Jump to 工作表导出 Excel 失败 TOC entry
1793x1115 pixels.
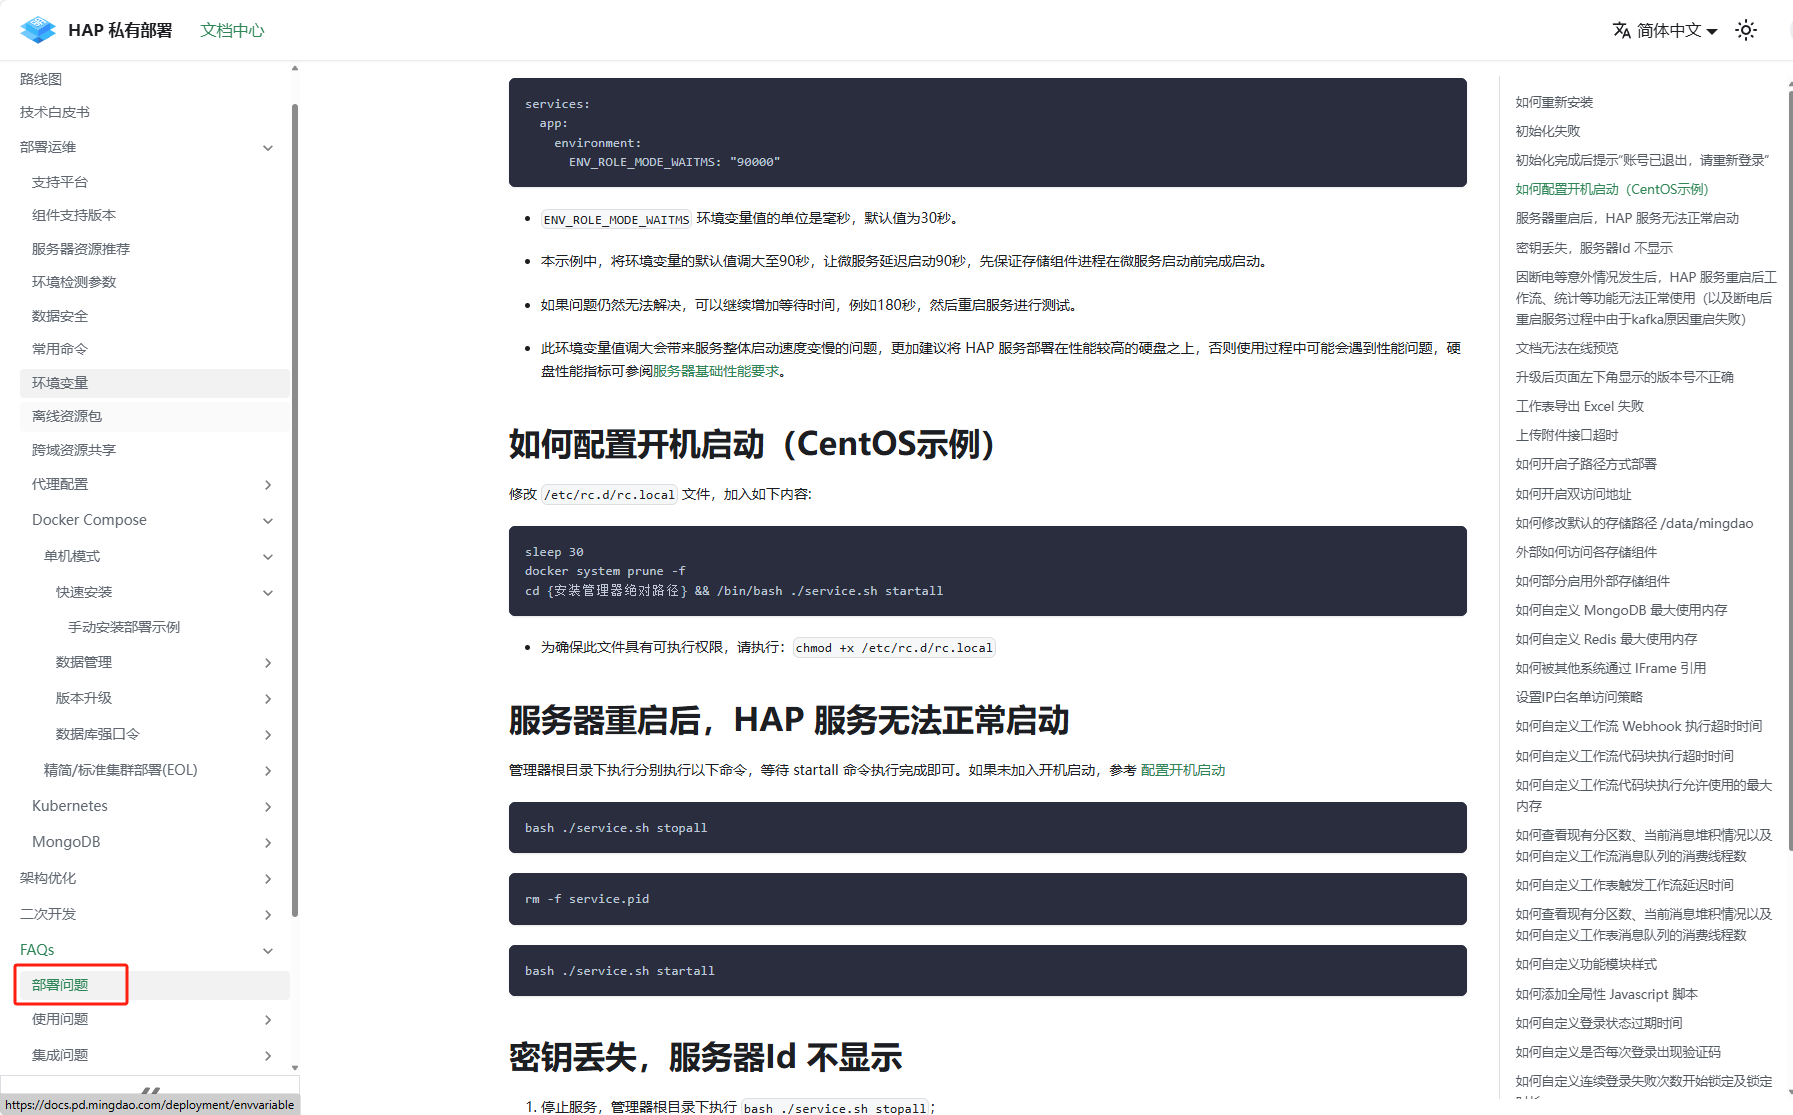[1580, 406]
